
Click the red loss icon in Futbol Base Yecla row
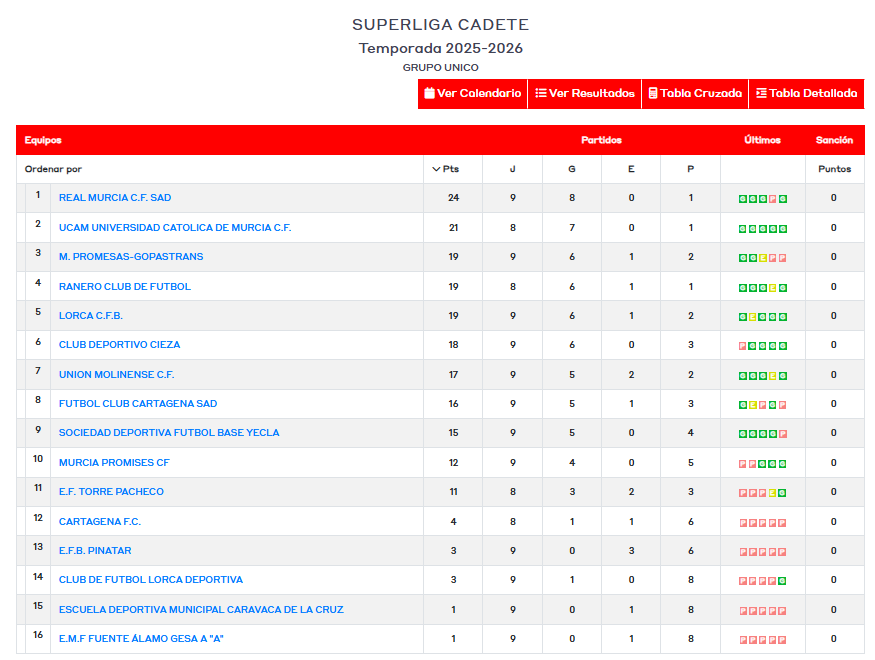tap(783, 435)
